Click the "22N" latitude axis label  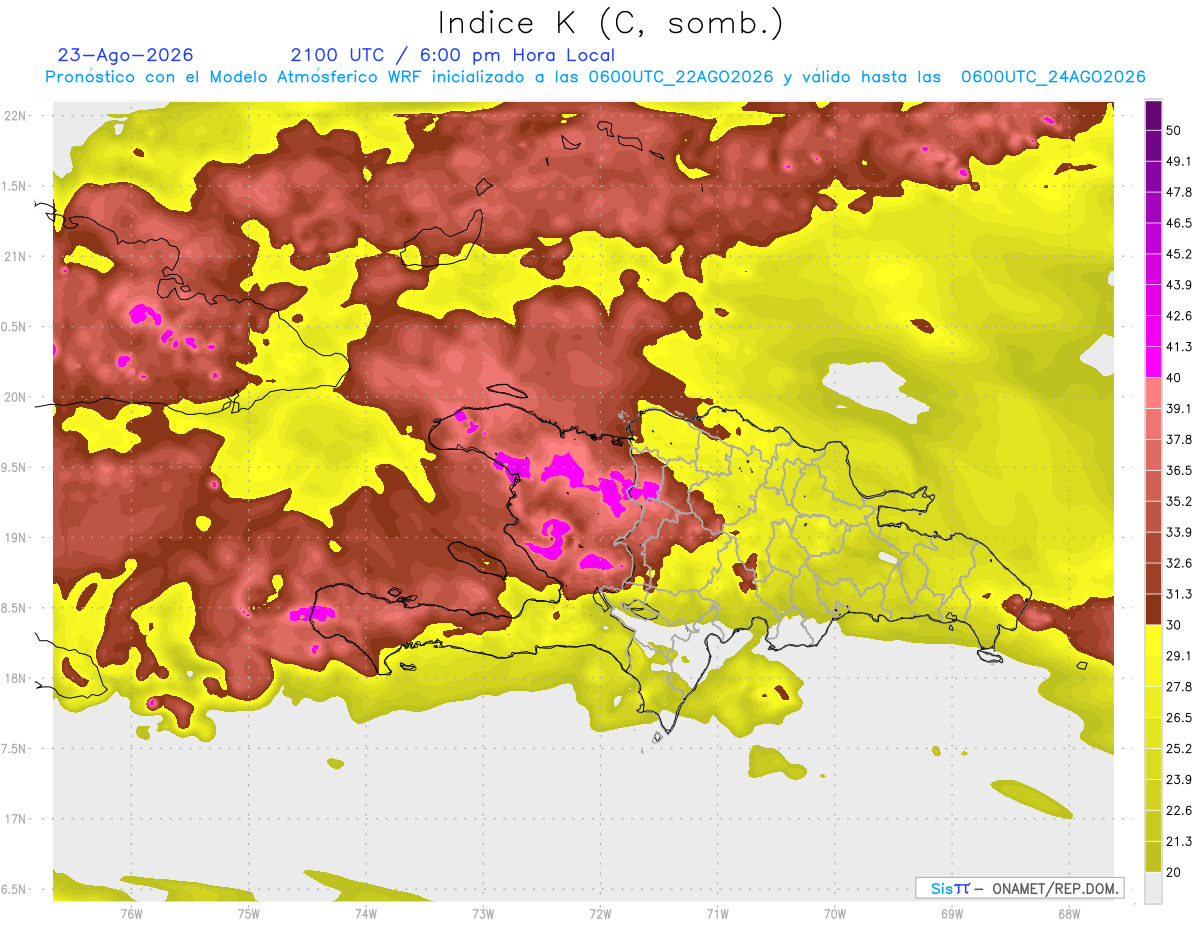[x=17, y=115]
